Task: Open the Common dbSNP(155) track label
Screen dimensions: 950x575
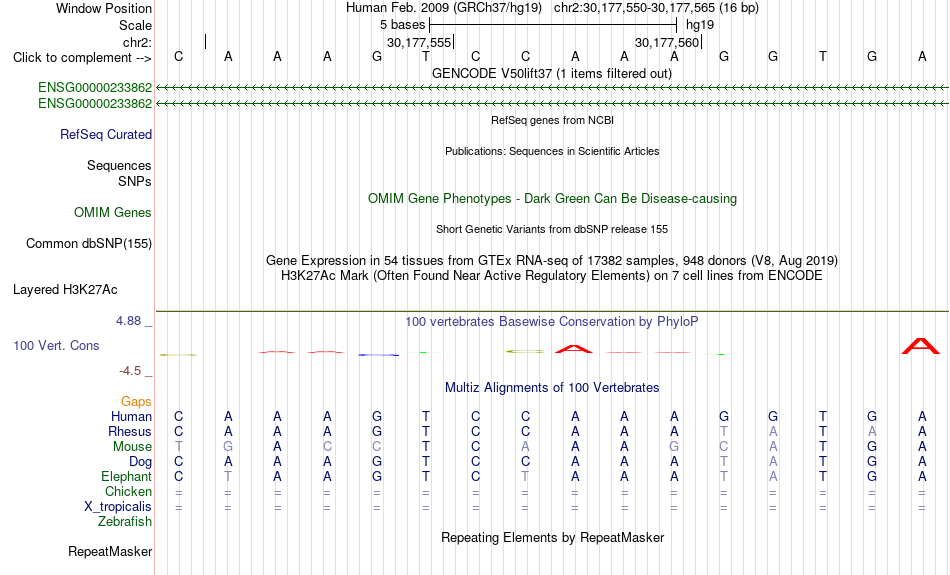Action: tap(88, 244)
